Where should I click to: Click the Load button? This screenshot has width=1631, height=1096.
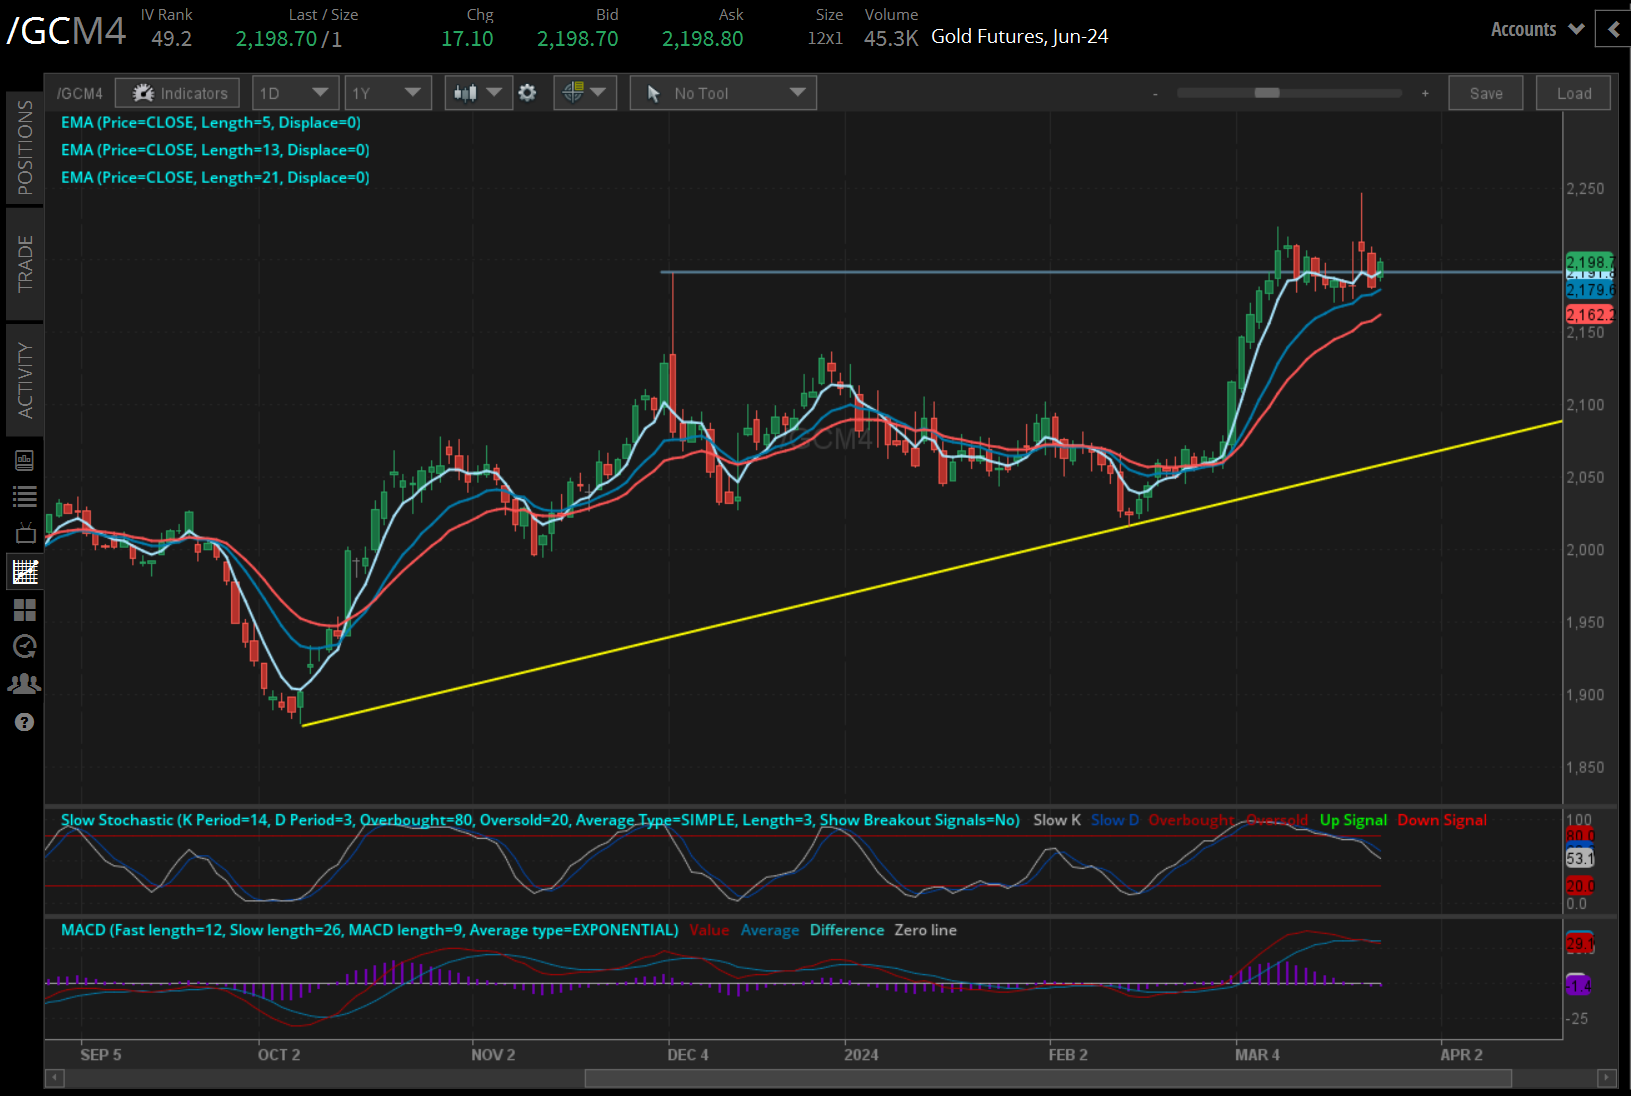(x=1573, y=92)
